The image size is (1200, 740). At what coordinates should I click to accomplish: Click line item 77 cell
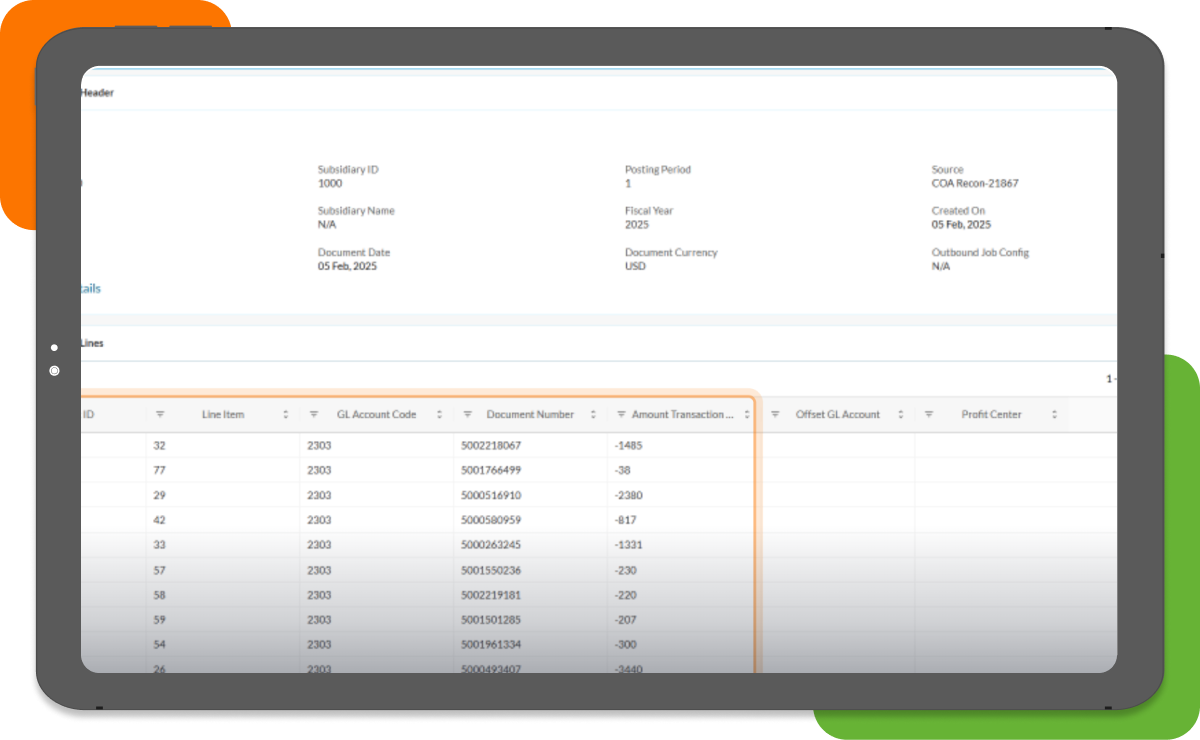(x=160, y=470)
